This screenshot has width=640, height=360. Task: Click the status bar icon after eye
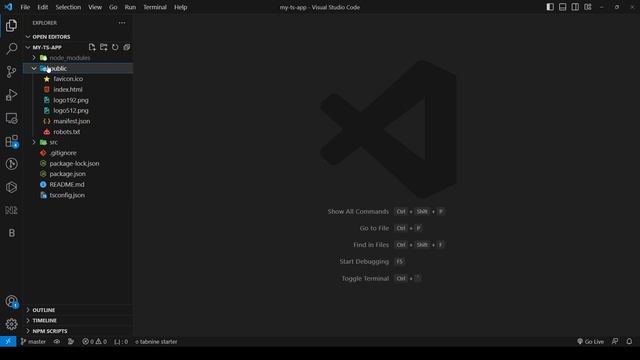[x=71, y=342]
